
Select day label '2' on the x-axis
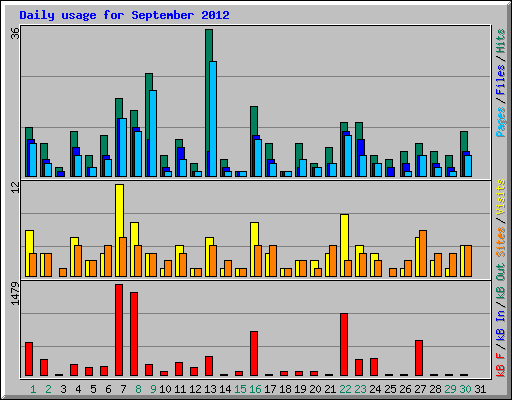pyautogui.click(x=48, y=389)
